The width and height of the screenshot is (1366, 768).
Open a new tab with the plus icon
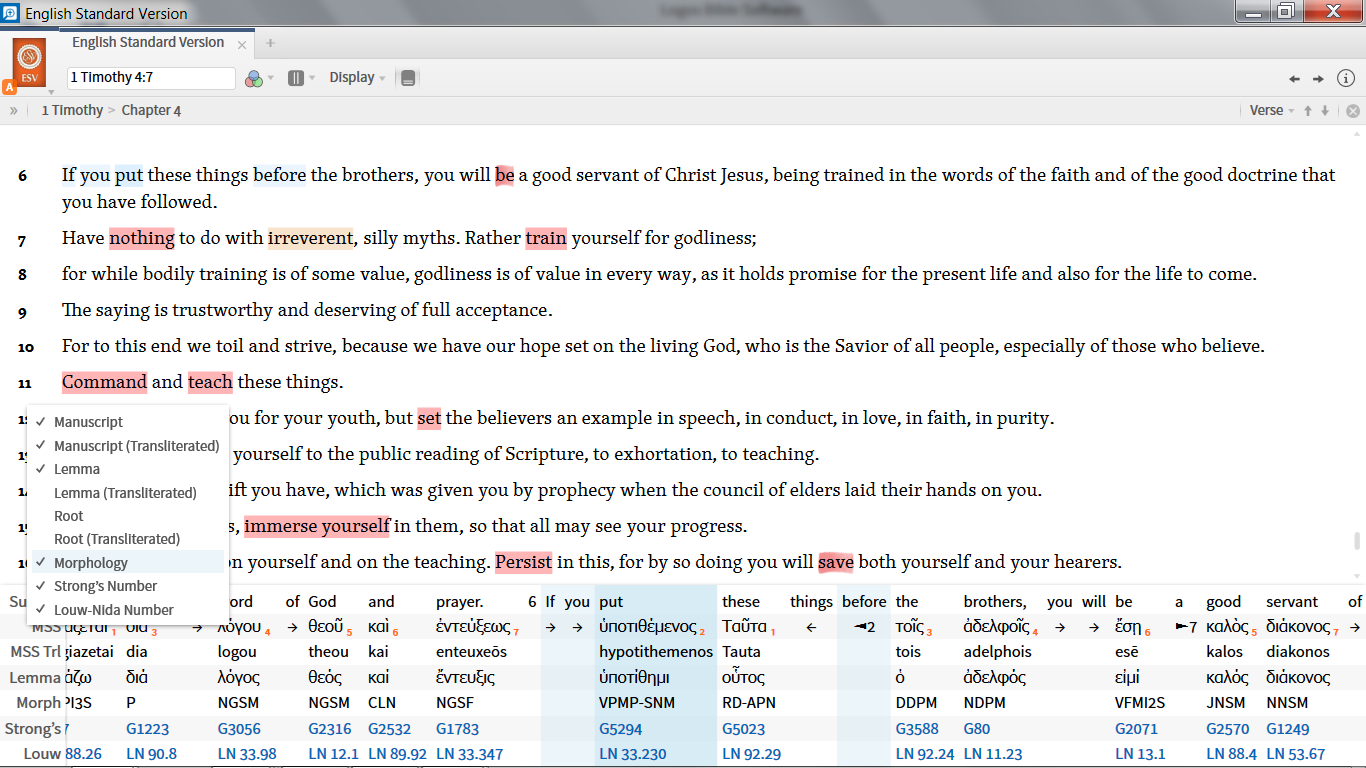270,43
